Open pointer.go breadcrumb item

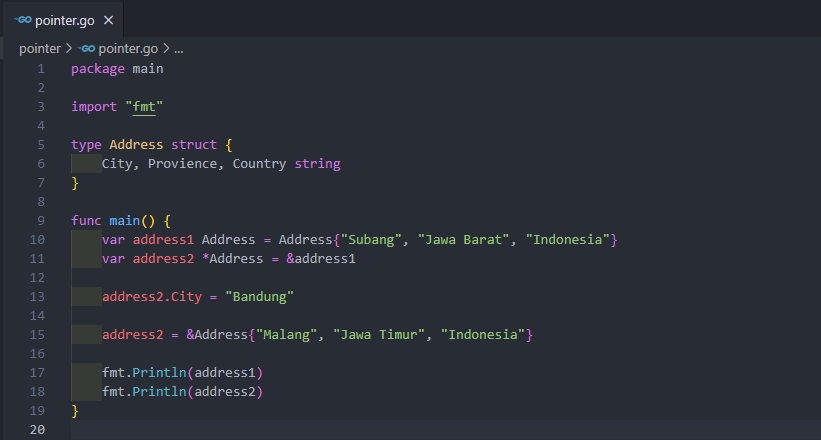pos(128,49)
